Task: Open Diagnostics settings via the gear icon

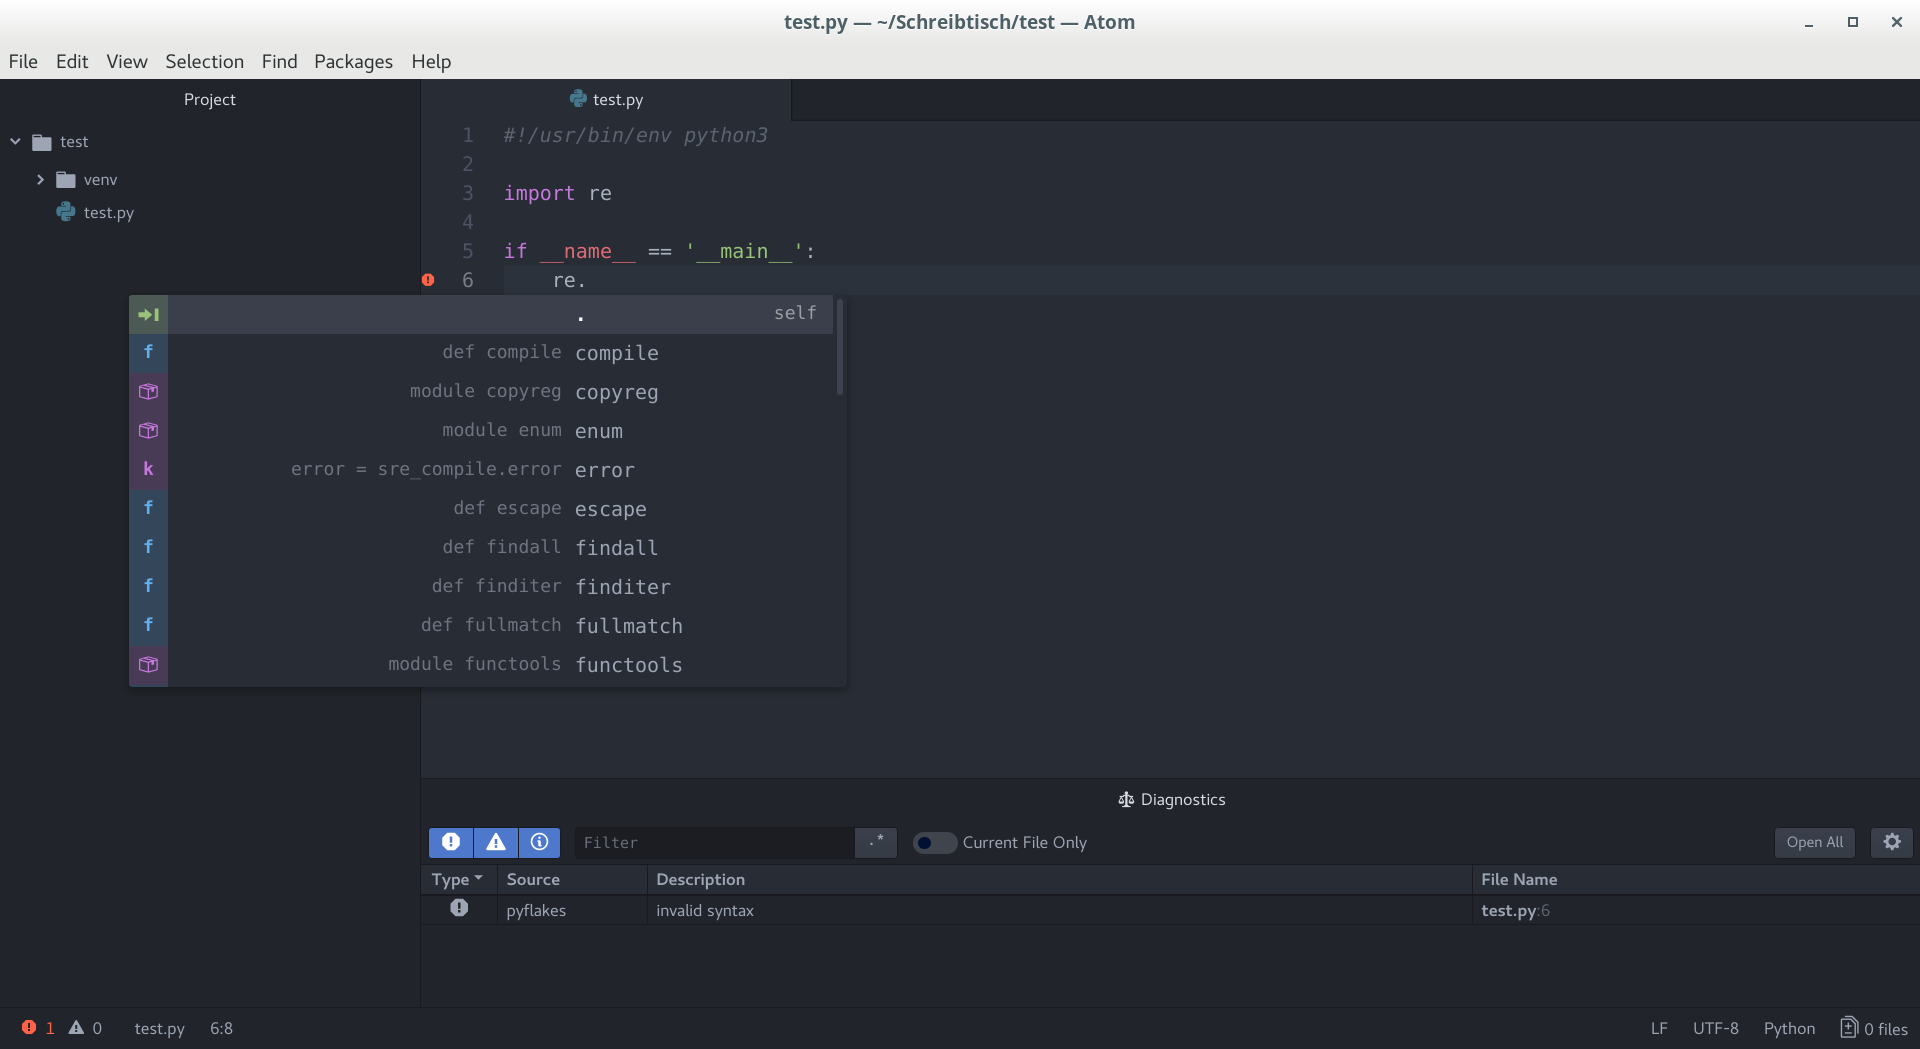Action: (1891, 843)
